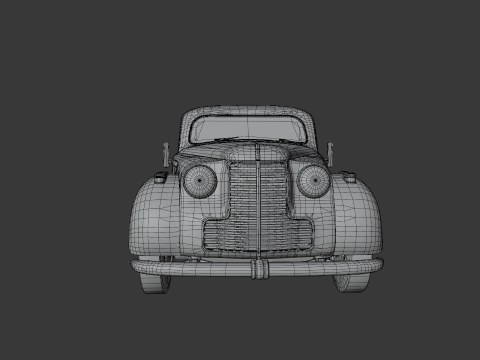Image resolution: width=480 pixels, height=360 pixels.
Task: Click the small lamp atop right fender
Action: coord(349,177)
